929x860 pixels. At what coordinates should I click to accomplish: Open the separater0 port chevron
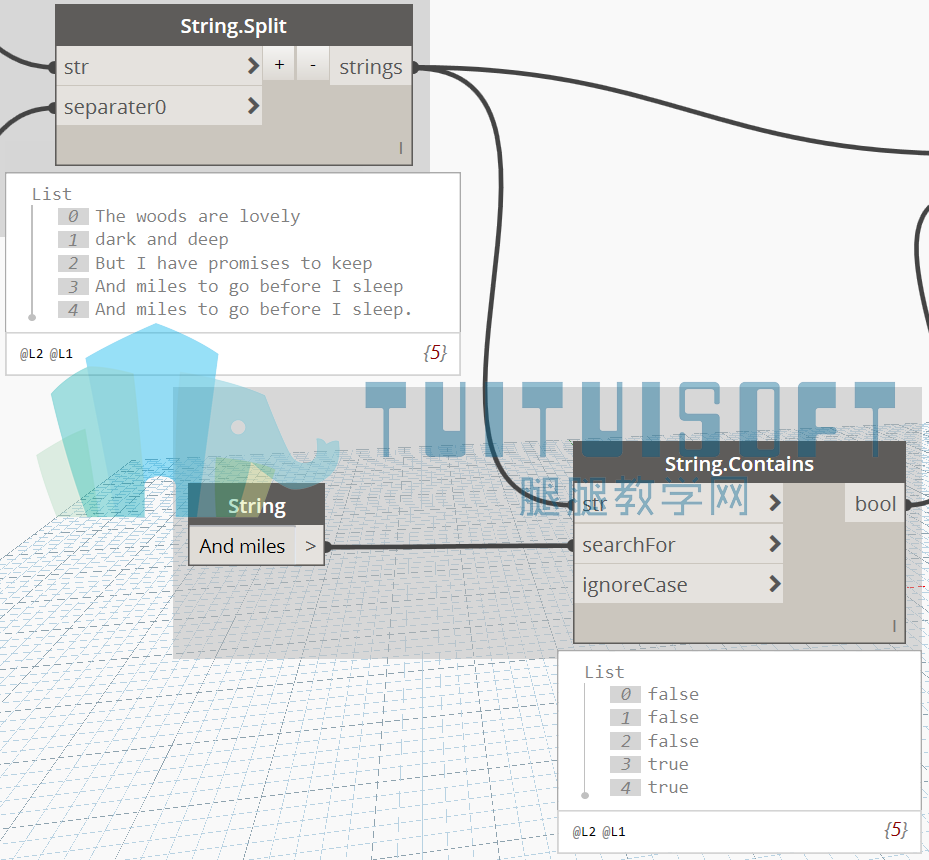tap(253, 106)
